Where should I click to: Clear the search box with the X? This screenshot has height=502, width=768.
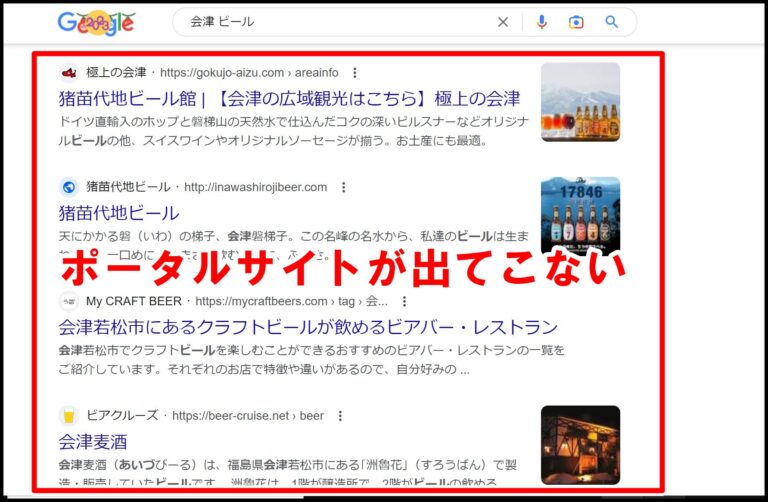503,22
